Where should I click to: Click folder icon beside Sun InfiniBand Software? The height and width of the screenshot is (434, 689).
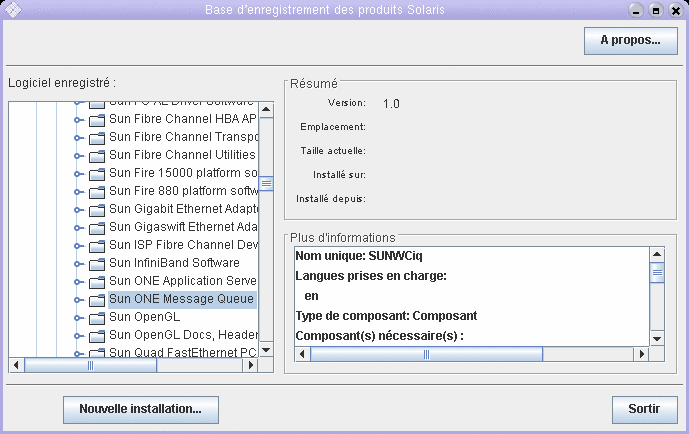(97, 264)
